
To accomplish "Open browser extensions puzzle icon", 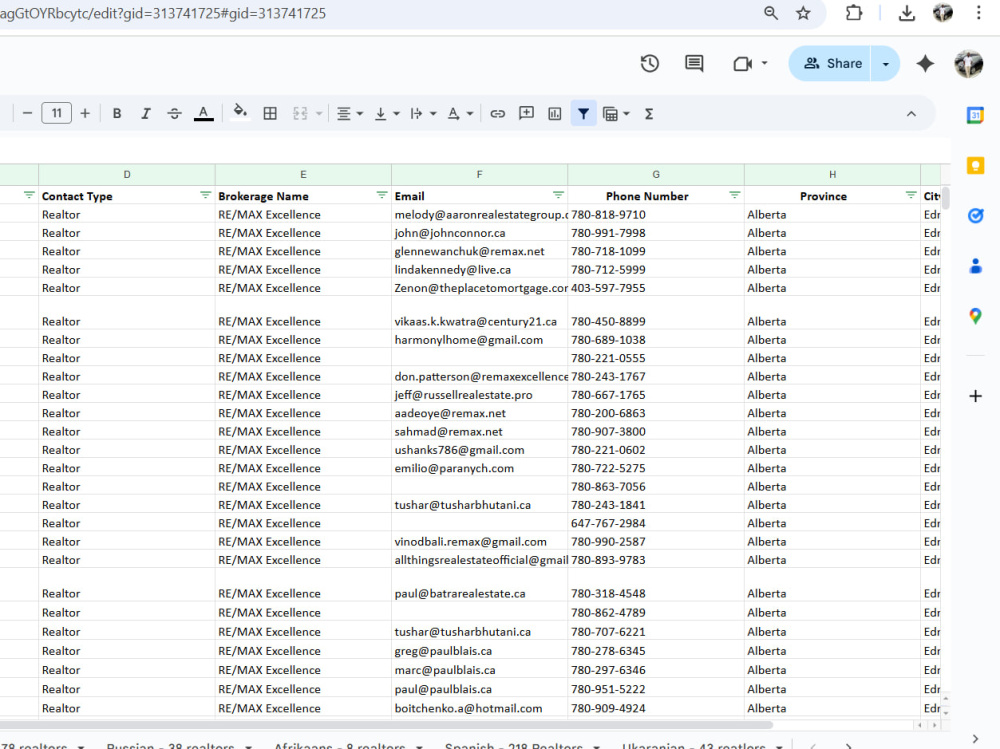I will (x=853, y=13).
